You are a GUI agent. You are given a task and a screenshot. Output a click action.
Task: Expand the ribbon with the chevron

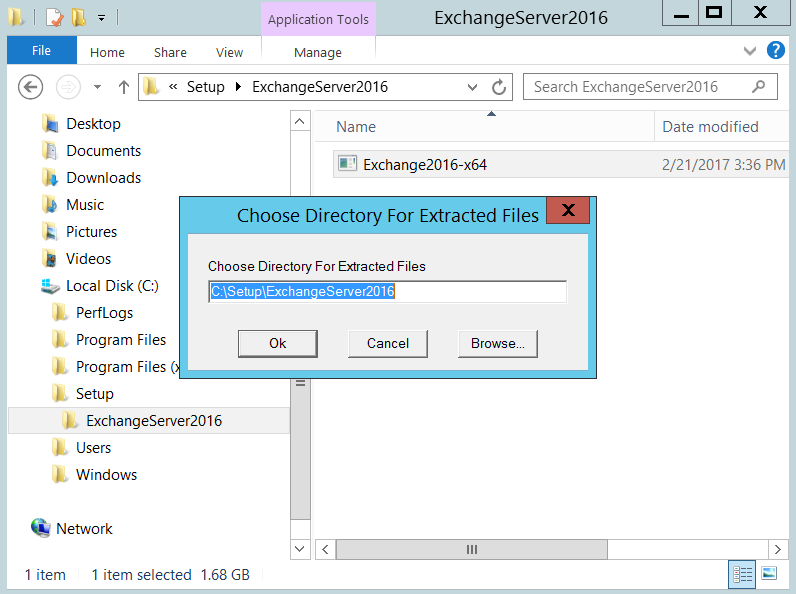750,51
